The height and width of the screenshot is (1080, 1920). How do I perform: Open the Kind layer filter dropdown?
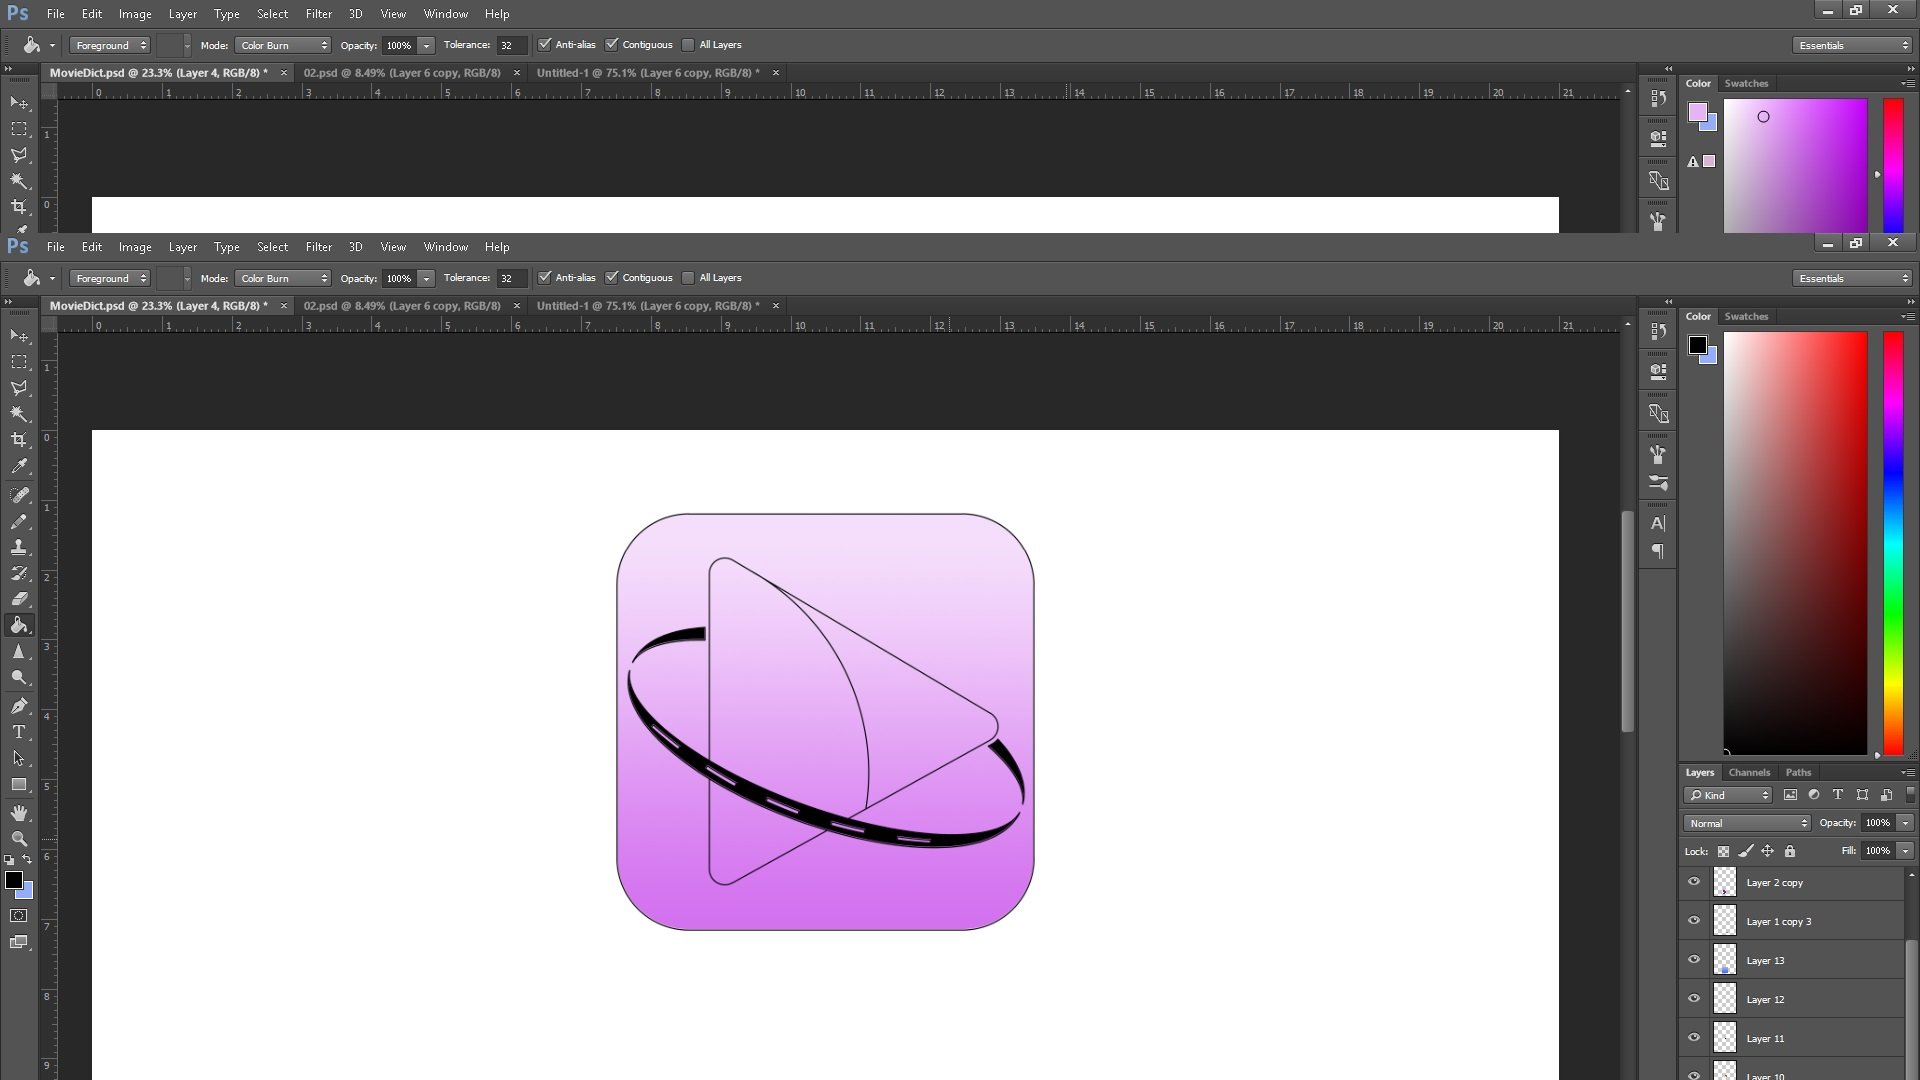(x=1728, y=795)
